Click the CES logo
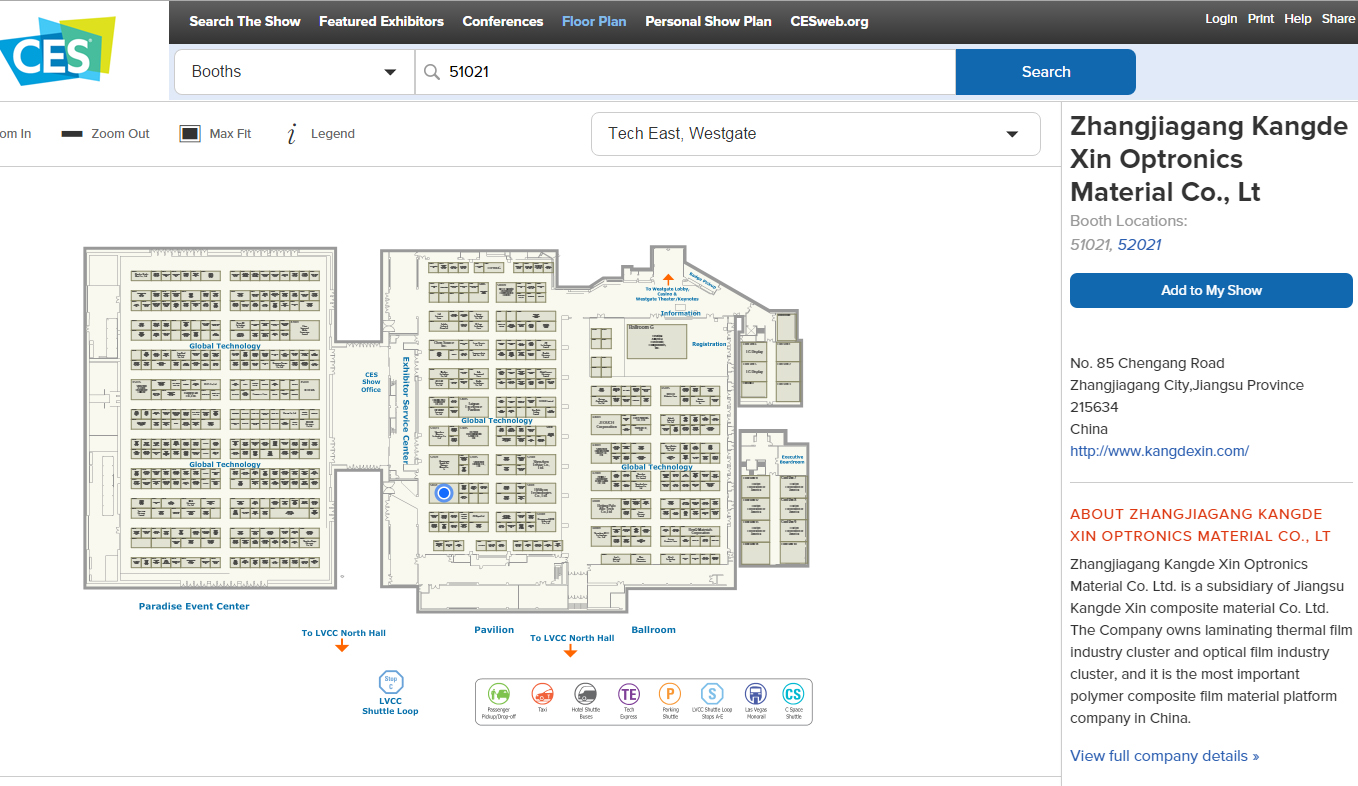This screenshot has height=786, width=1358. coord(57,50)
